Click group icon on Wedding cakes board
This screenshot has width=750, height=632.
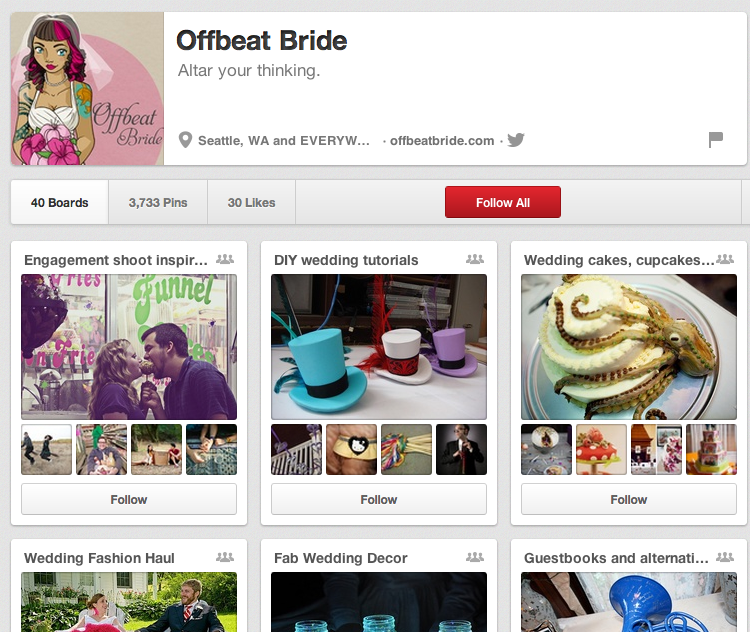[x=725, y=259]
